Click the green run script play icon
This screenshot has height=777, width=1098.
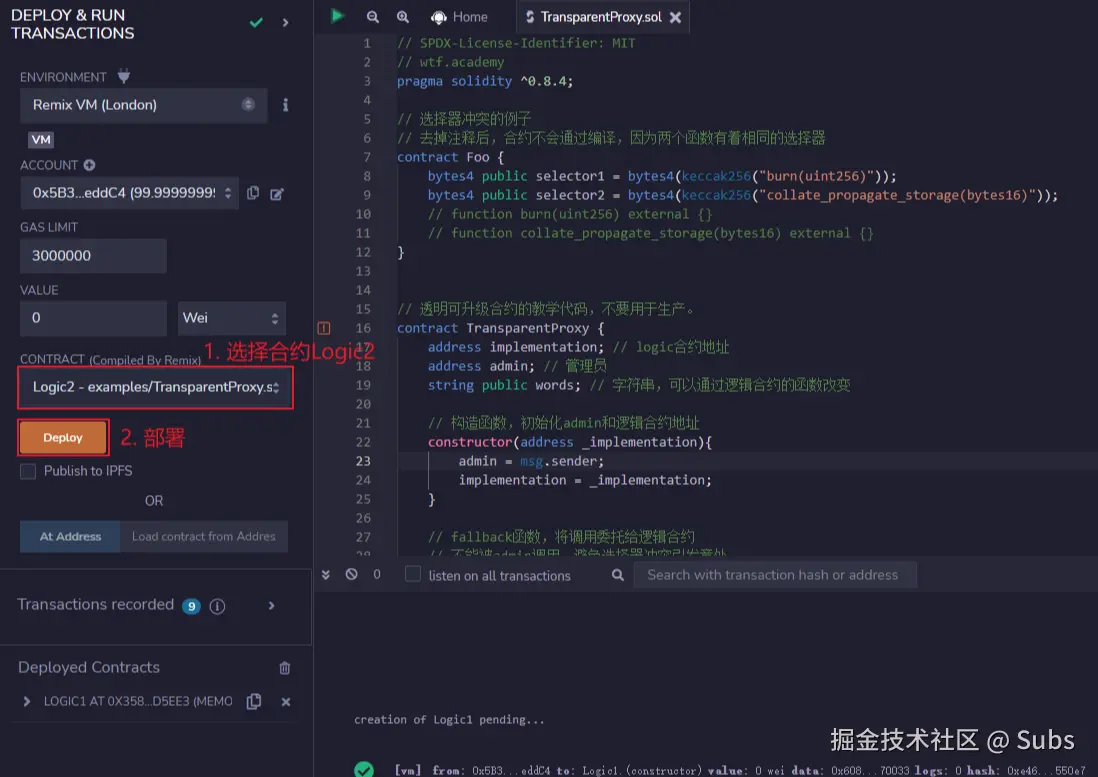(x=337, y=15)
